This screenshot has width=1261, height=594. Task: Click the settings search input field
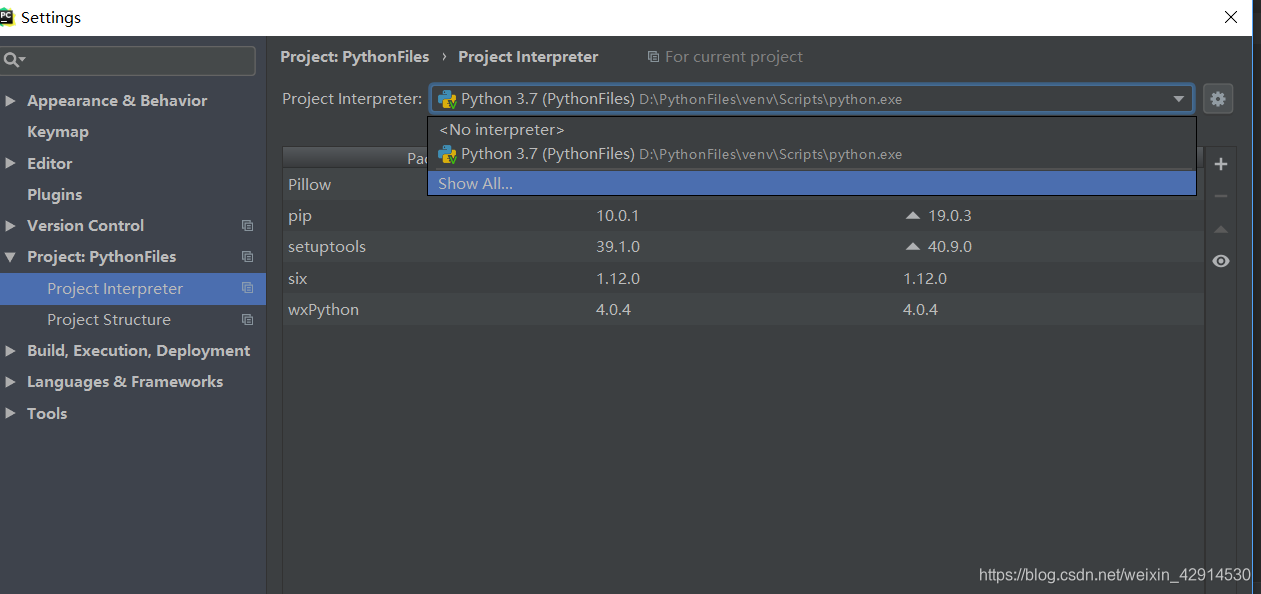(x=128, y=60)
